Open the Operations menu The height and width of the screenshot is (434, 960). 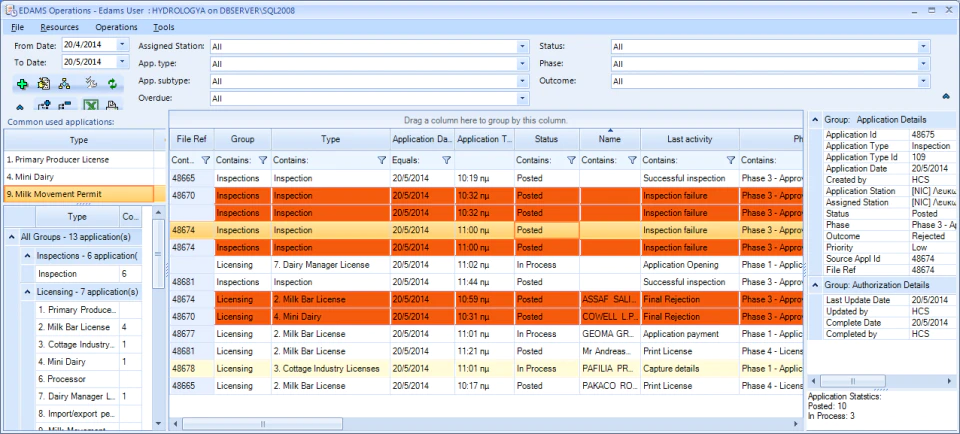tap(116, 27)
